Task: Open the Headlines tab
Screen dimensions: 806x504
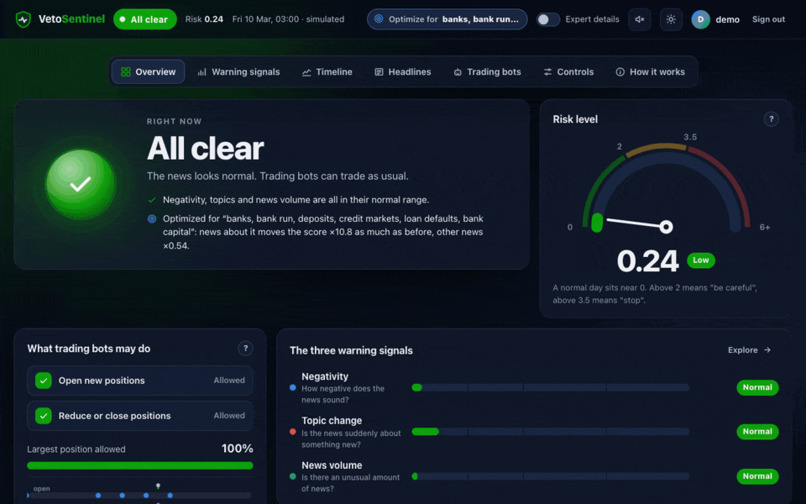Action: coord(403,72)
